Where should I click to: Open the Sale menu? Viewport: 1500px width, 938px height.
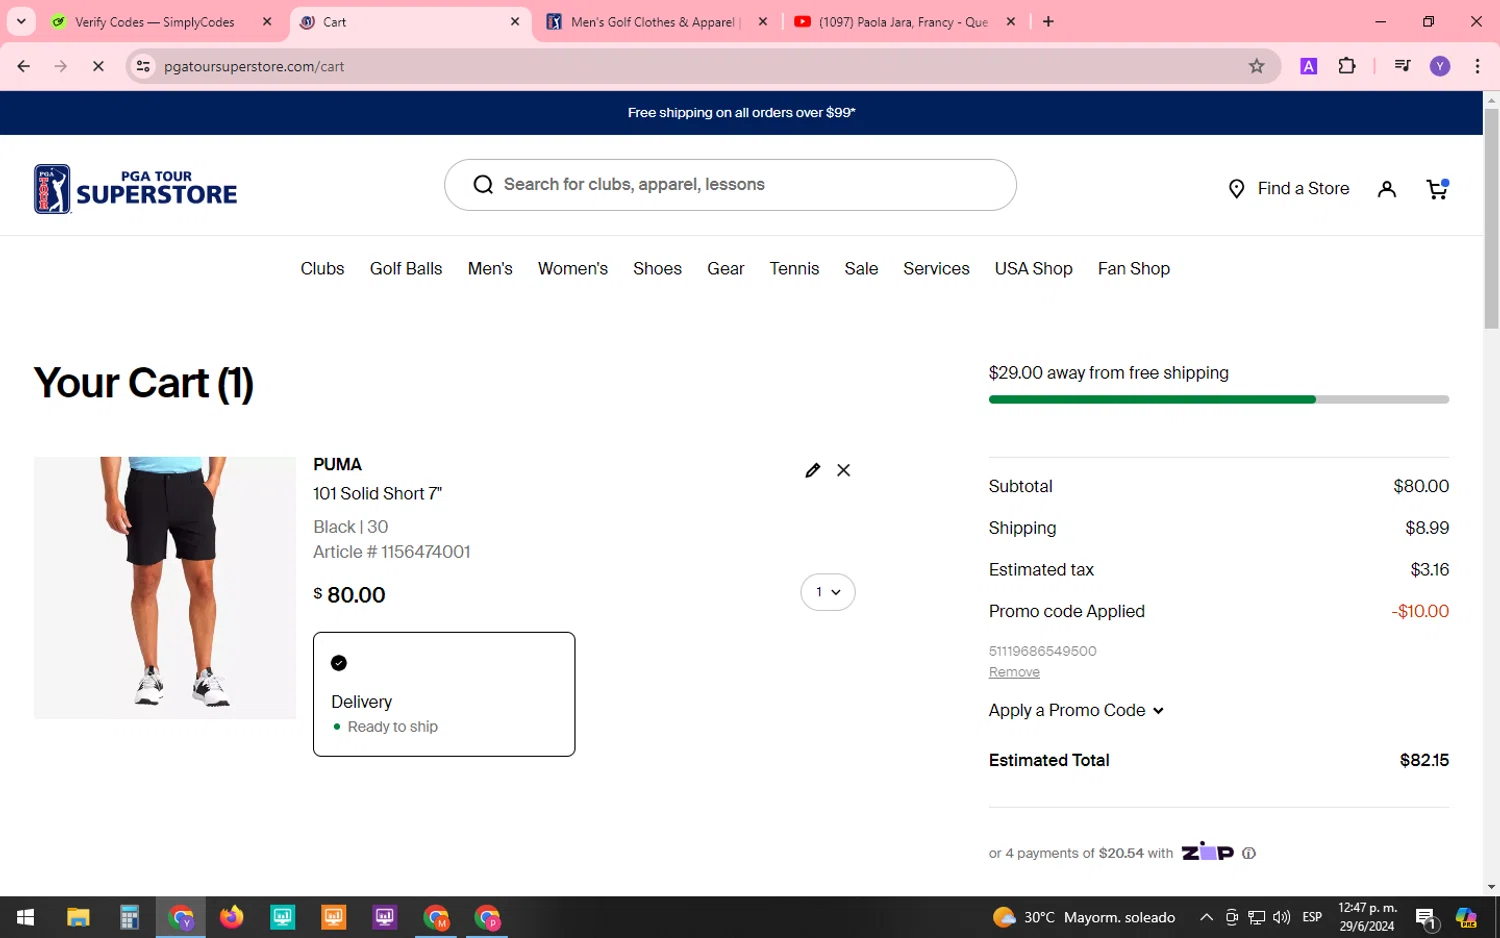861,268
